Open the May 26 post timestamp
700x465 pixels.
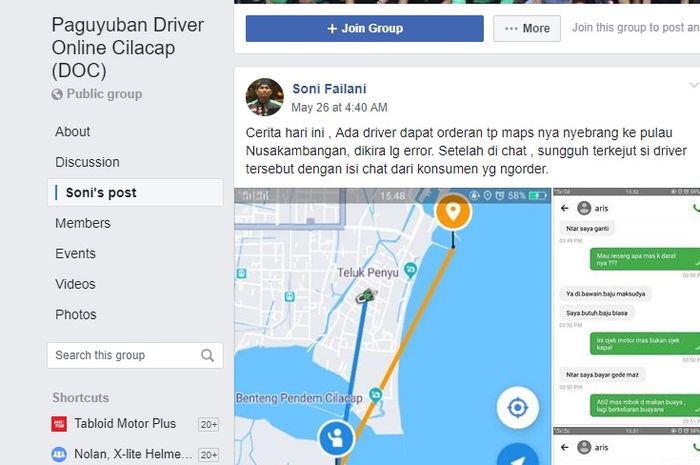339,108
